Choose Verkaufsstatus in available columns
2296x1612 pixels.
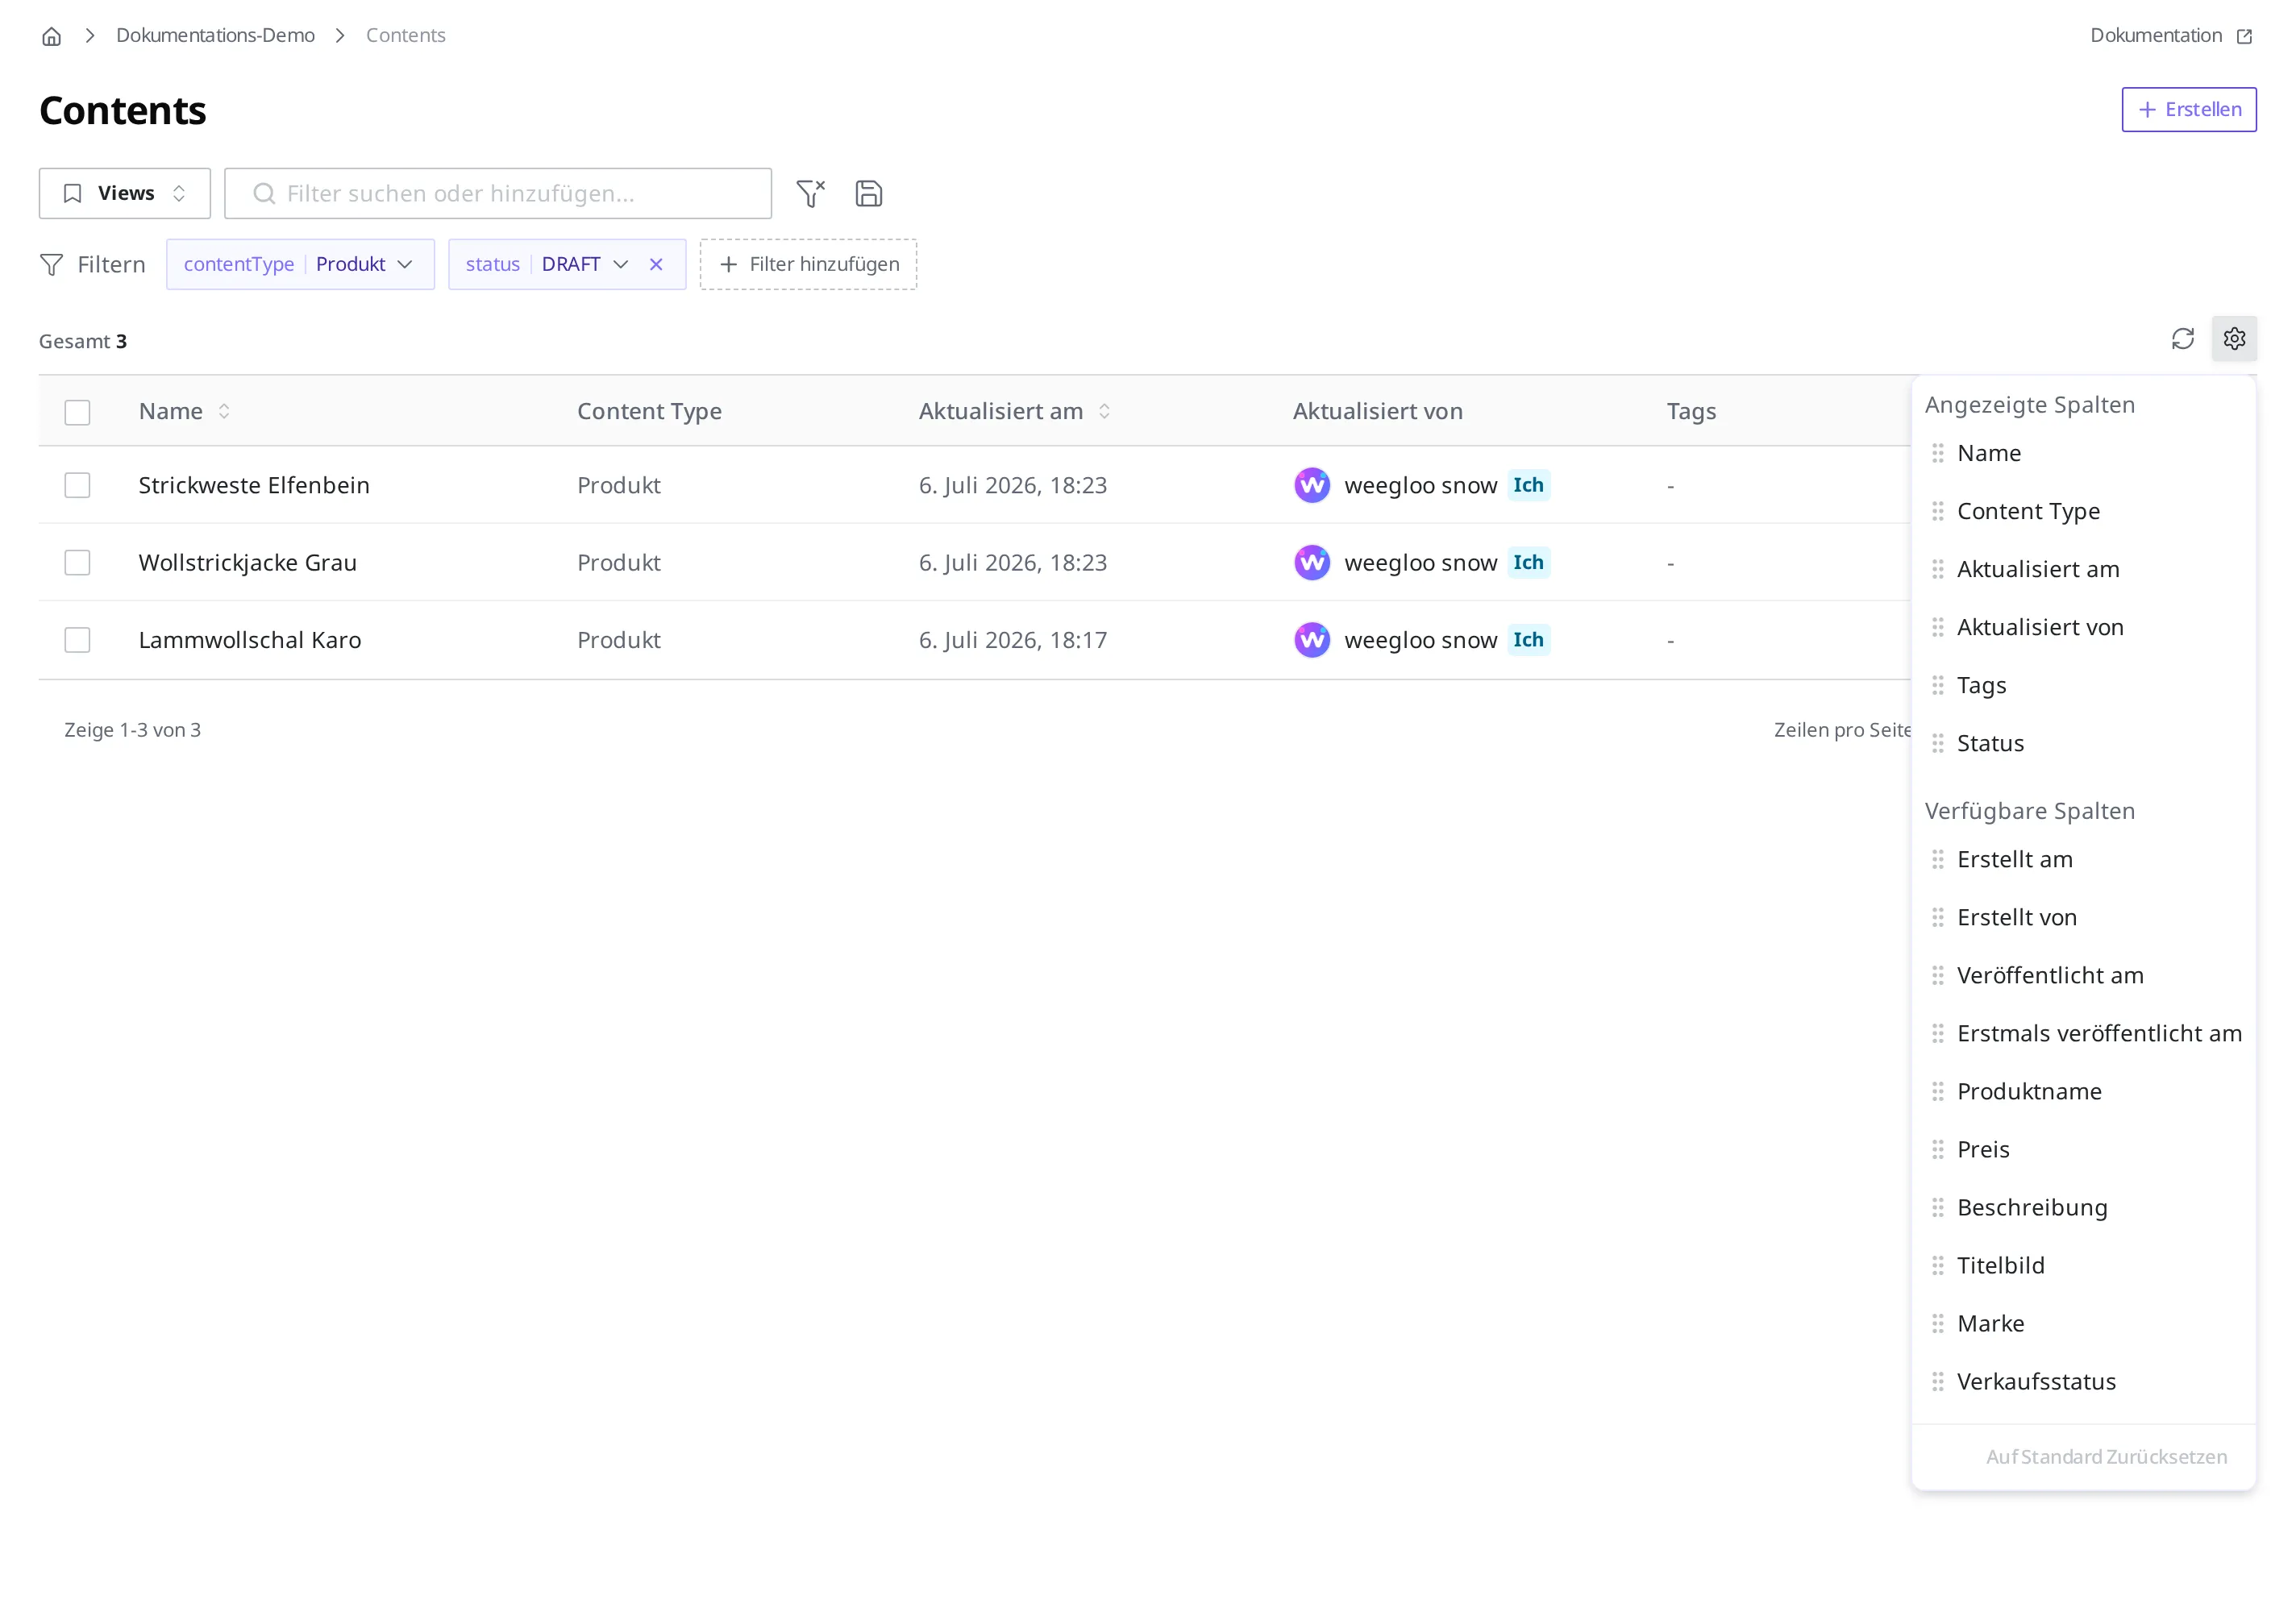pos(2036,1381)
